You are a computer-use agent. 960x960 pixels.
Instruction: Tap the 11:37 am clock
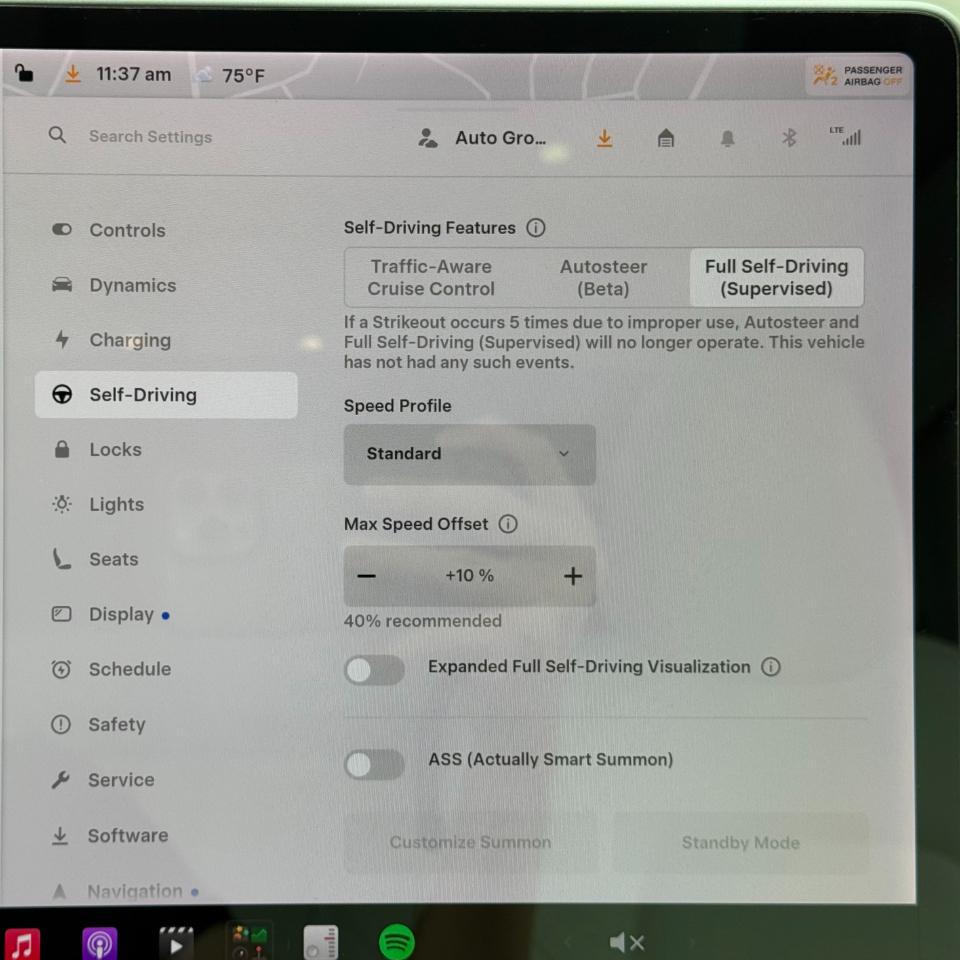[x=133, y=74]
